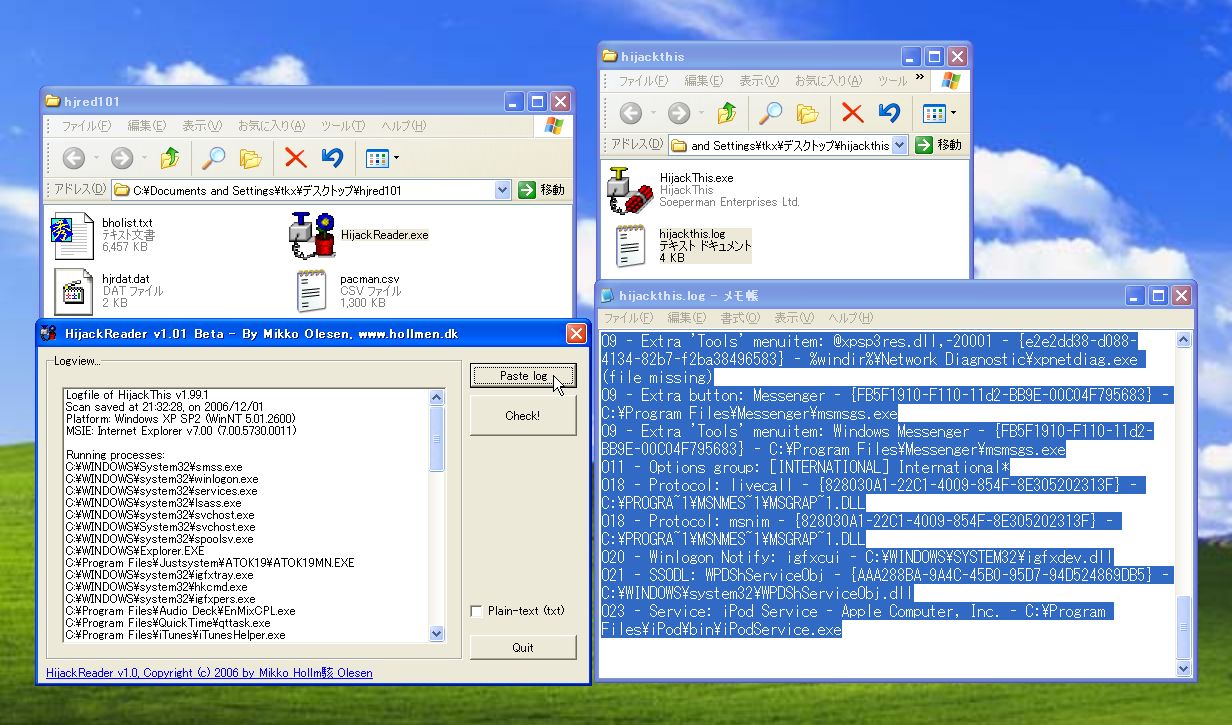Expand address dropdown in hijackthis window
1232x725 pixels.
[899, 145]
